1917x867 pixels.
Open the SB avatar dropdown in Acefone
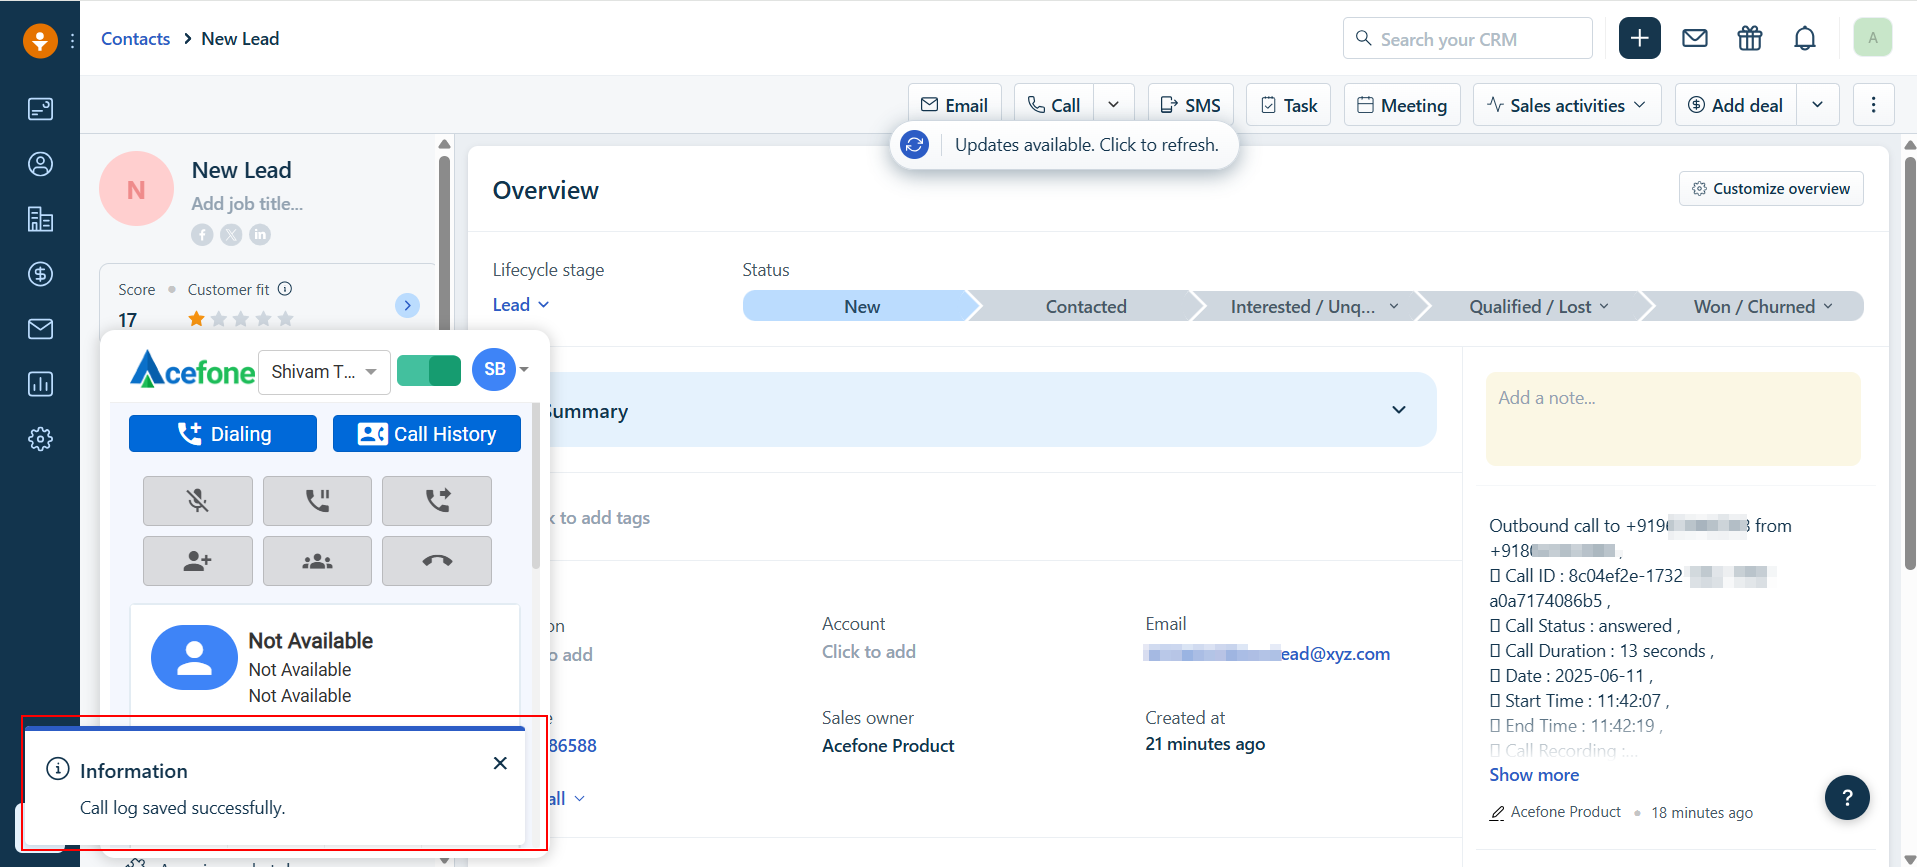point(501,370)
